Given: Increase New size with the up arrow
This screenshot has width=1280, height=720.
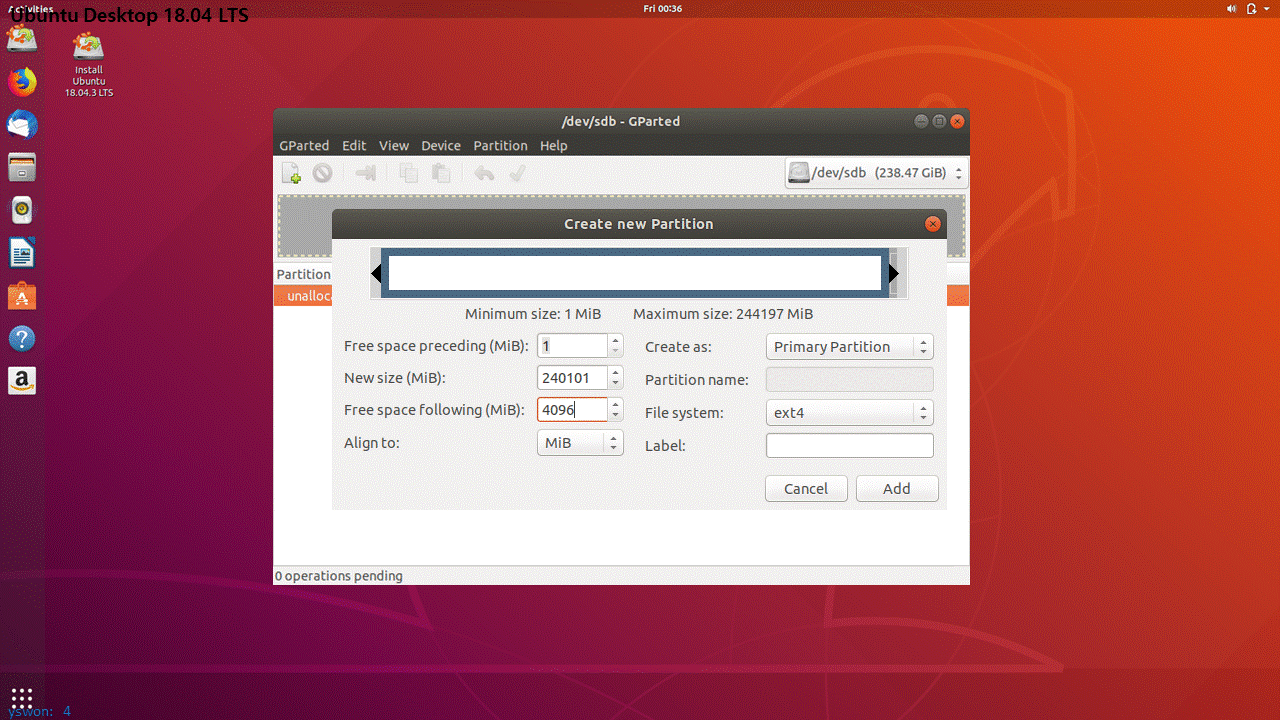Looking at the screenshot, I should pos(616,372).
